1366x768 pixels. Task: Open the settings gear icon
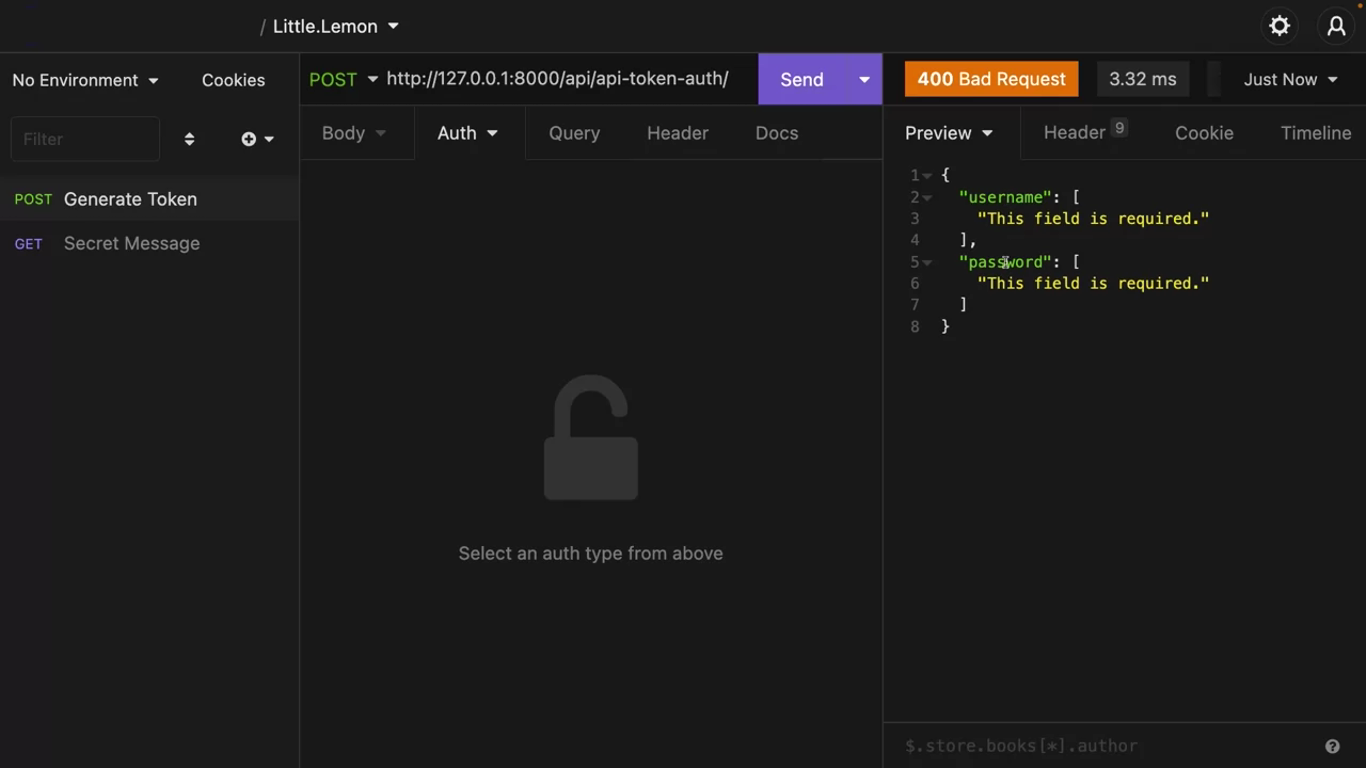[x=1279, y=27]
